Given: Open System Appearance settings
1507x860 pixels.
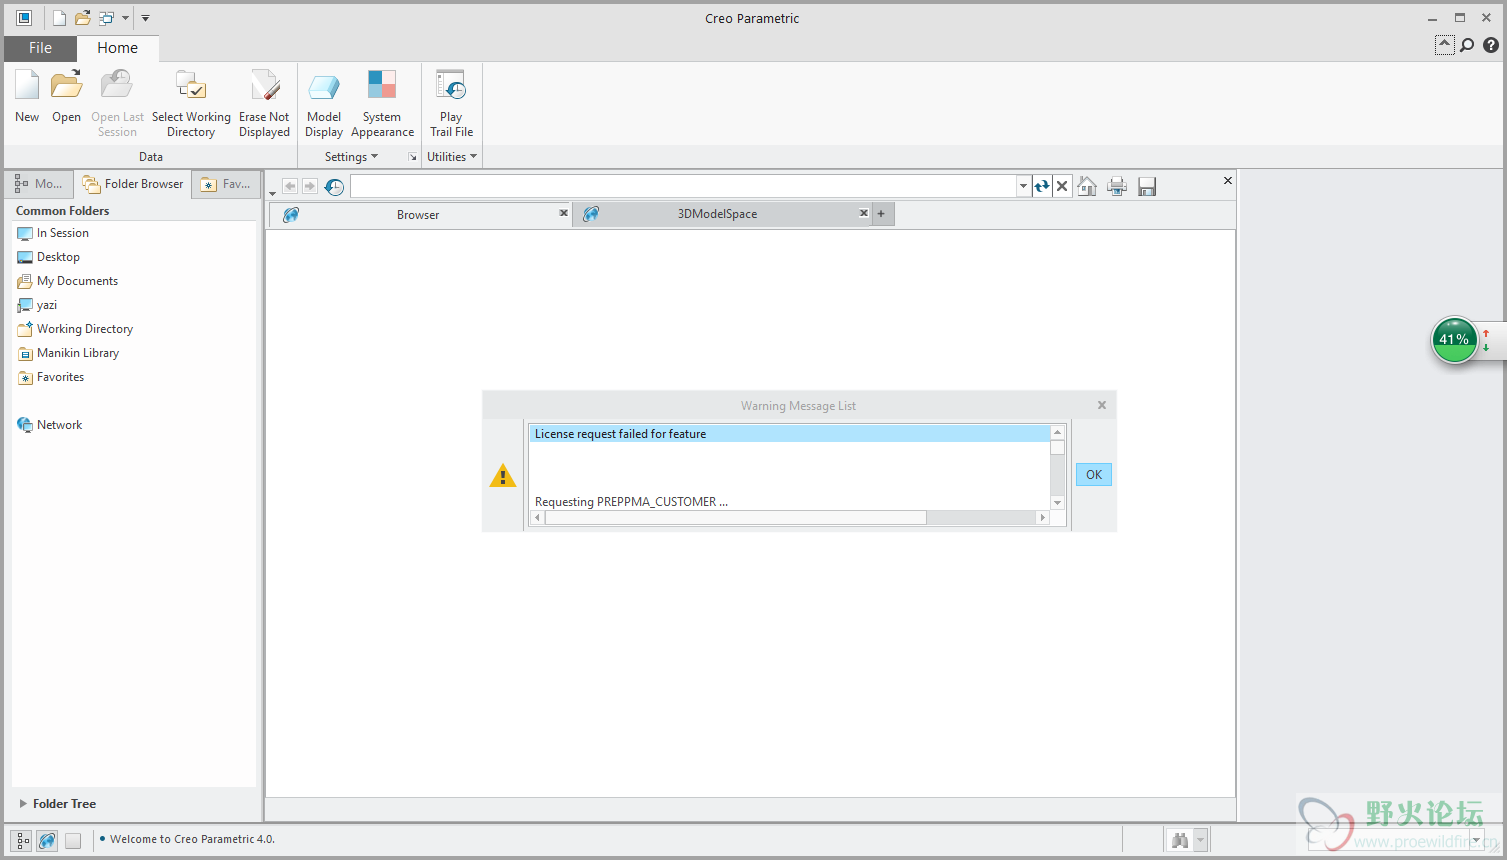Looking at the screenshot, I should coord(382,104).
